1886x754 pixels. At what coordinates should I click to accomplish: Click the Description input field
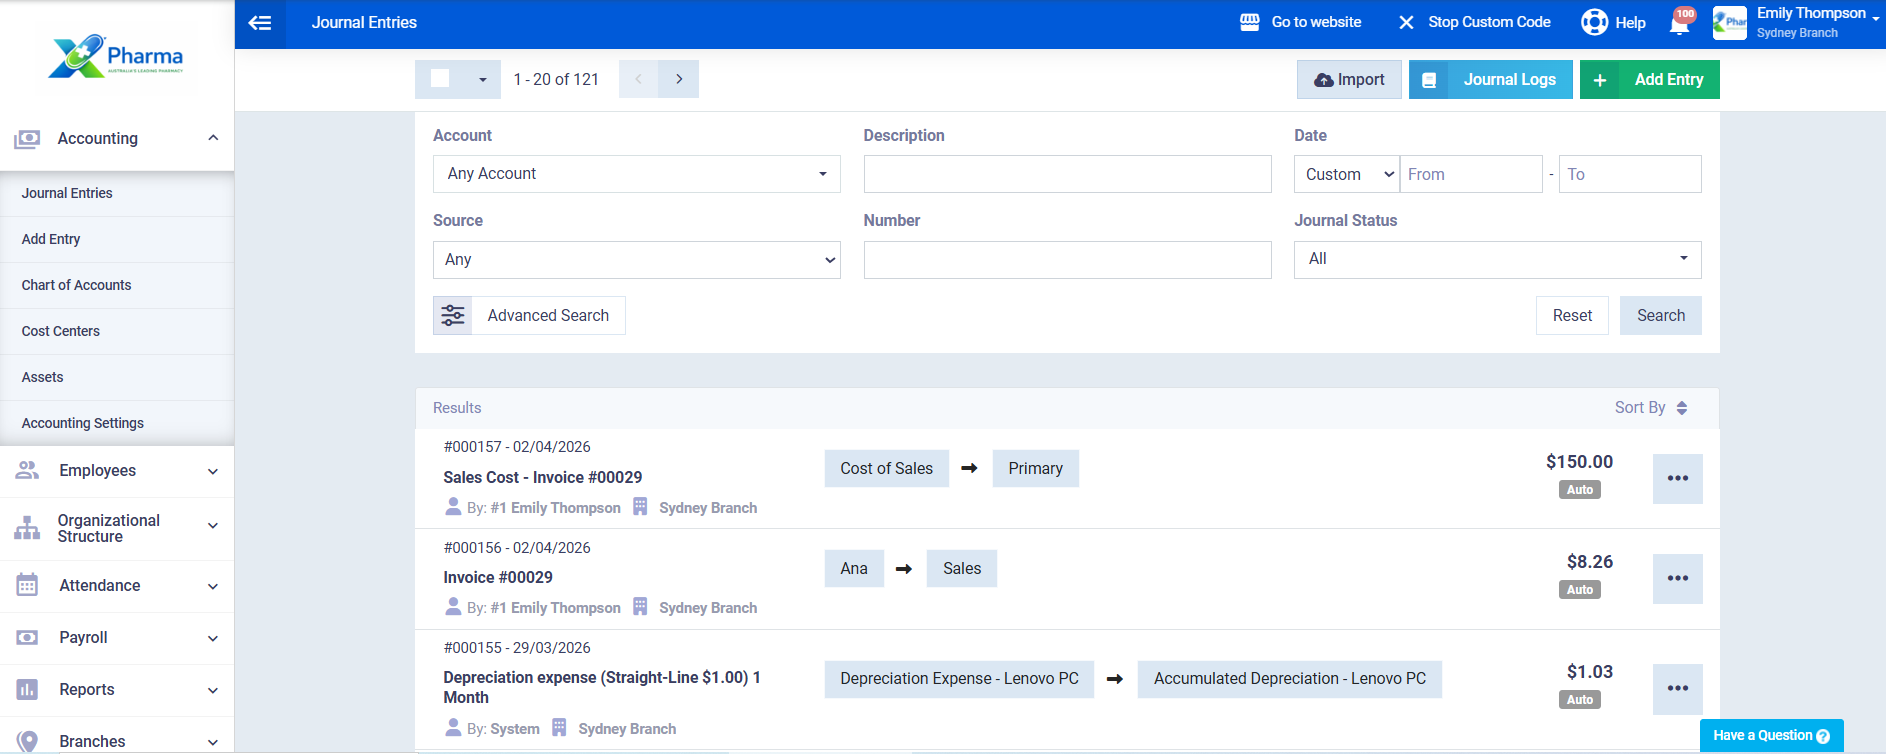click(x=1068, y=174)
